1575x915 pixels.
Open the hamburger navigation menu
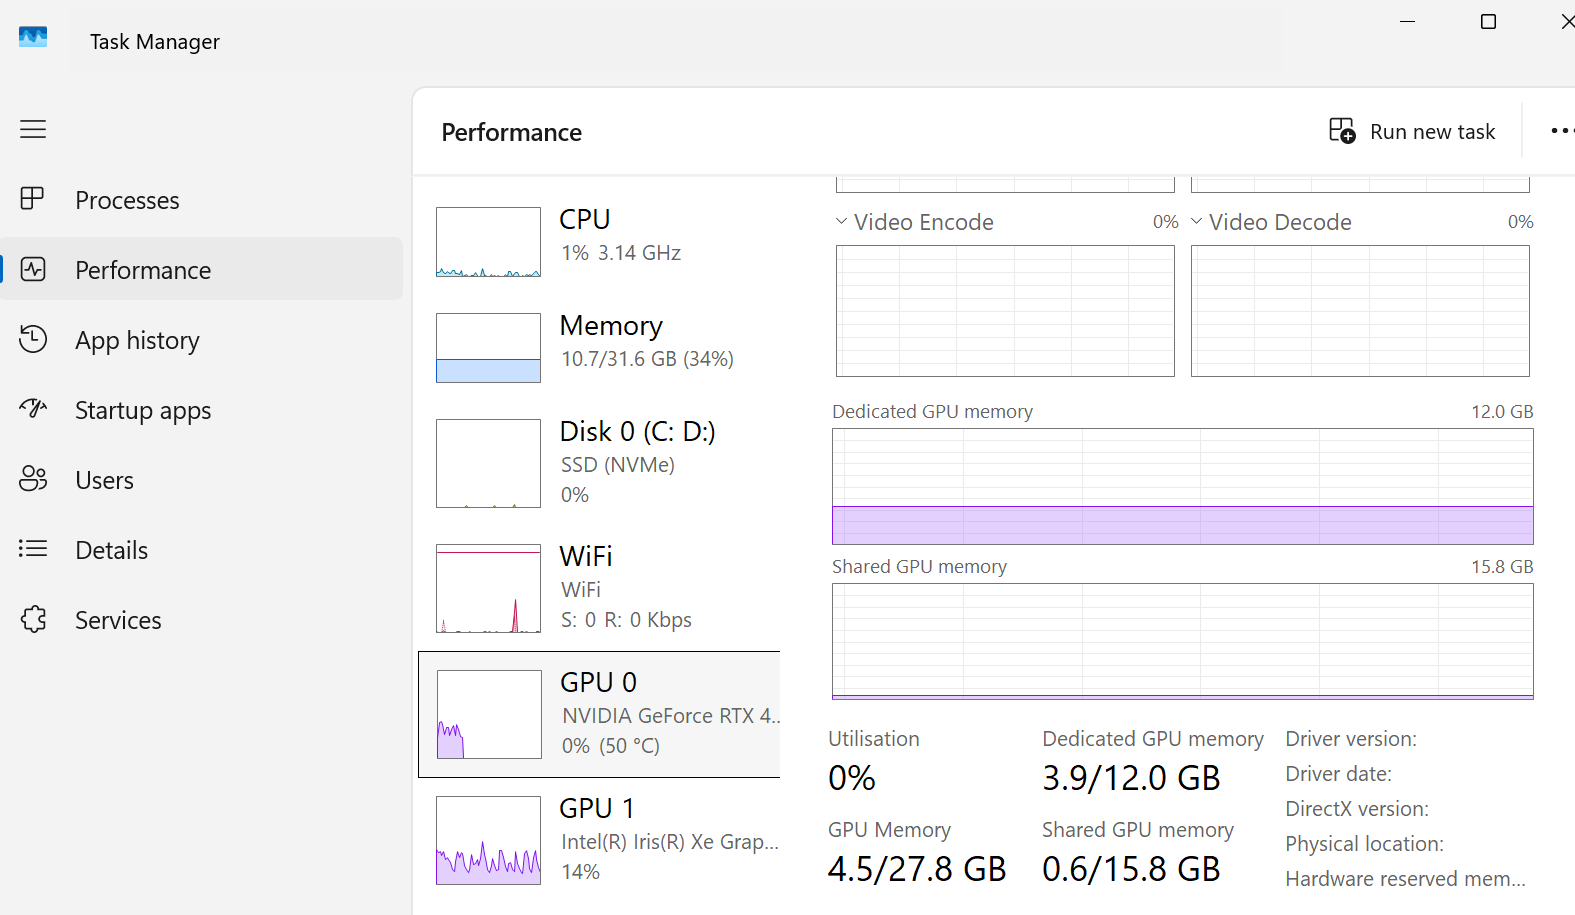33,129
